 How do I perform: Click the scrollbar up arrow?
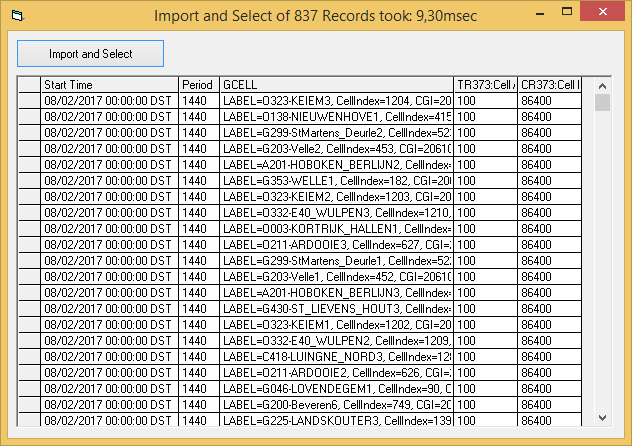pos(602,84)
